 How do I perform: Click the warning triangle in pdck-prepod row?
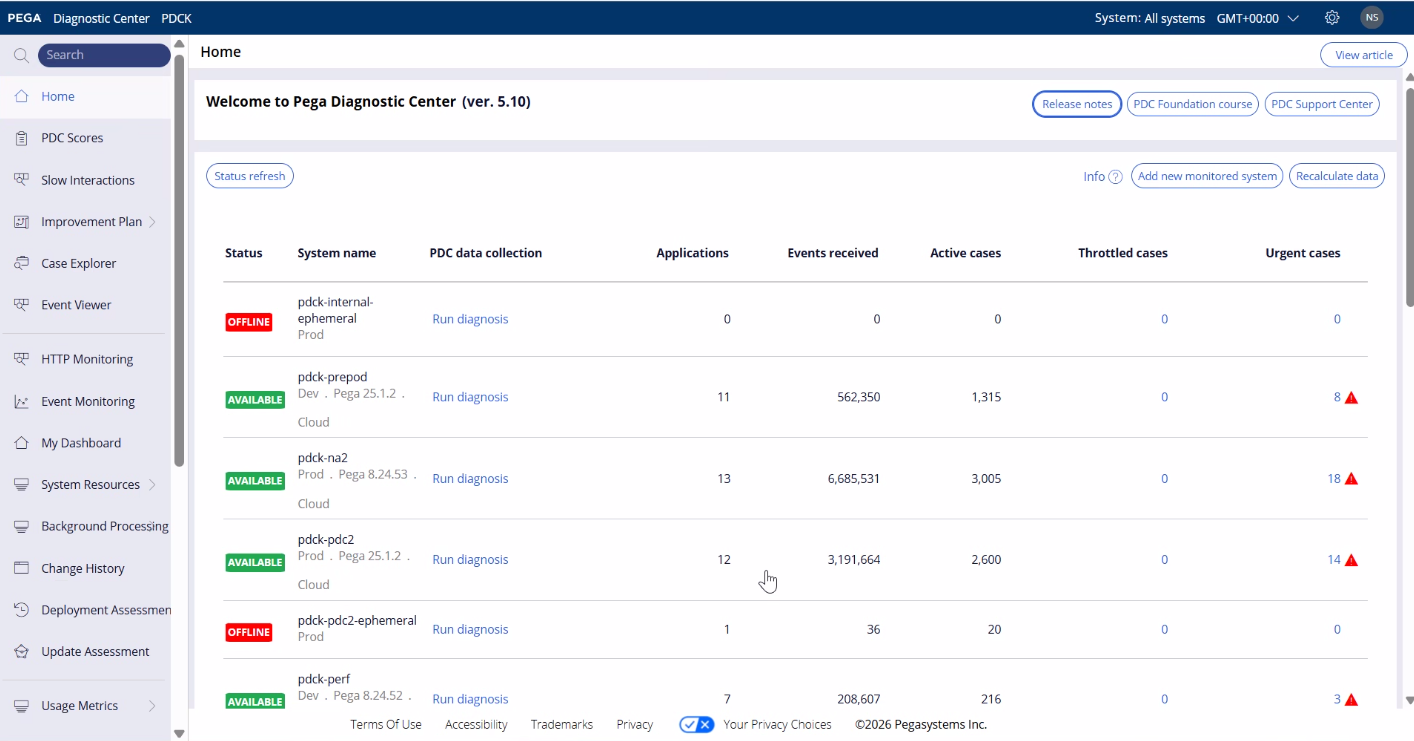click(x=1351, y=397)
